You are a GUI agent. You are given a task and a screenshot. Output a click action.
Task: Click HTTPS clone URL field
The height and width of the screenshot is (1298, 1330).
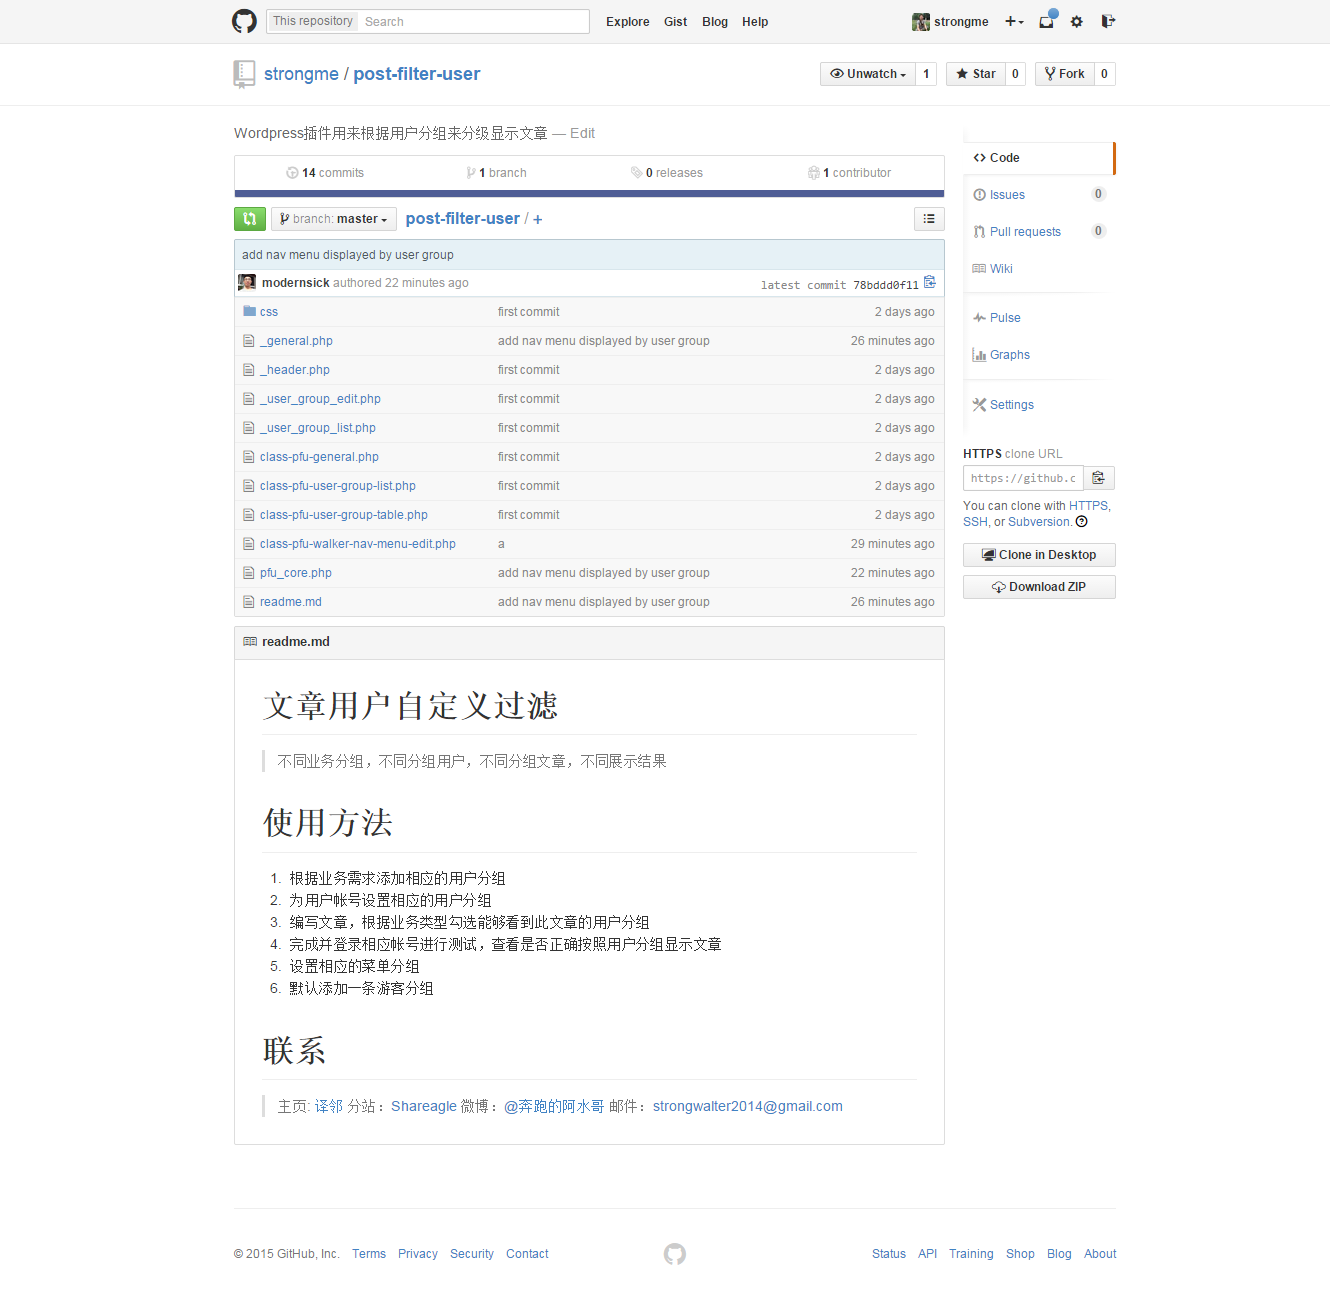(1023, 478)
